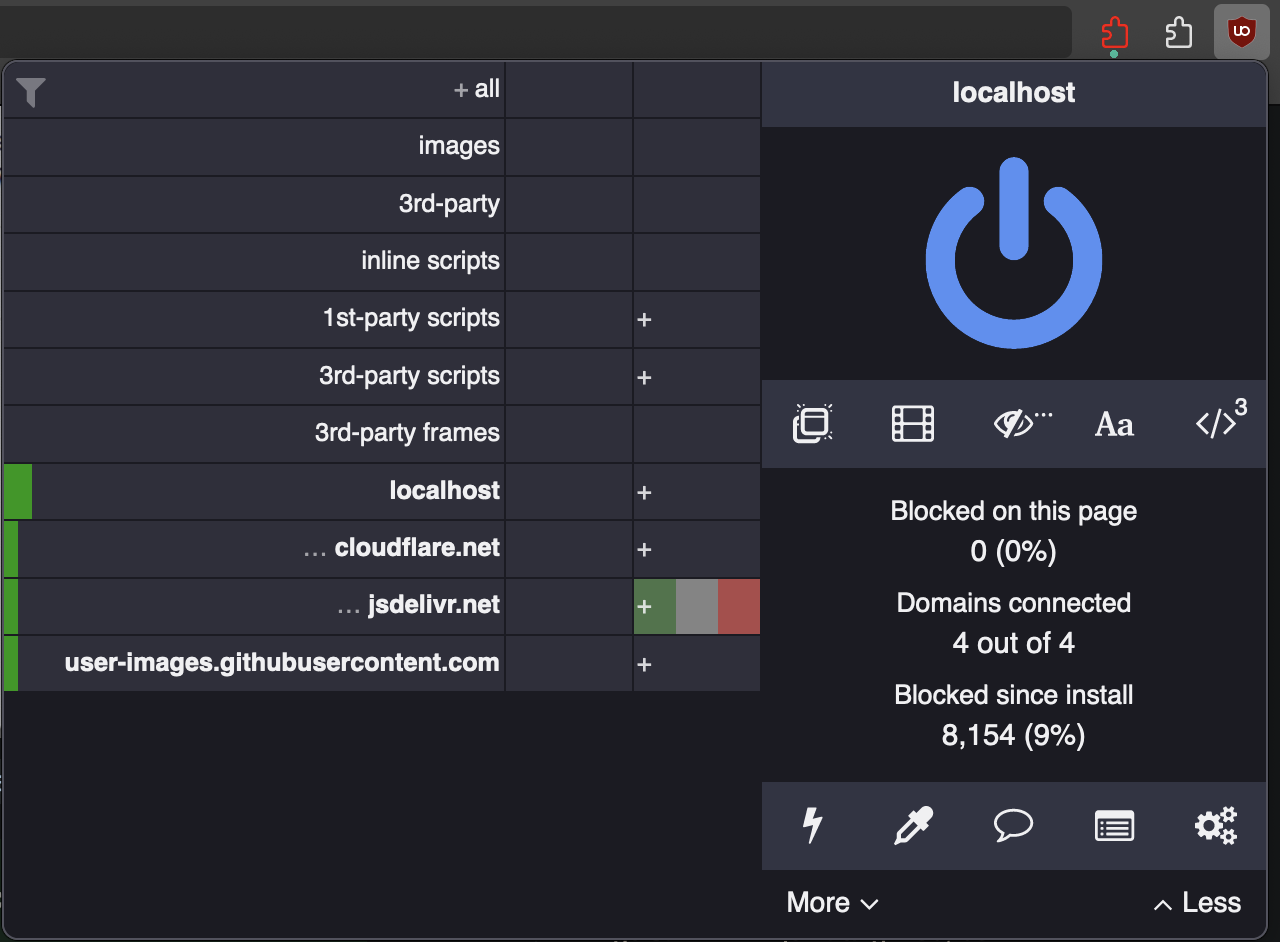Open the dashboard gears icon
The image size is (1280, 942).
coord(1216,826)
